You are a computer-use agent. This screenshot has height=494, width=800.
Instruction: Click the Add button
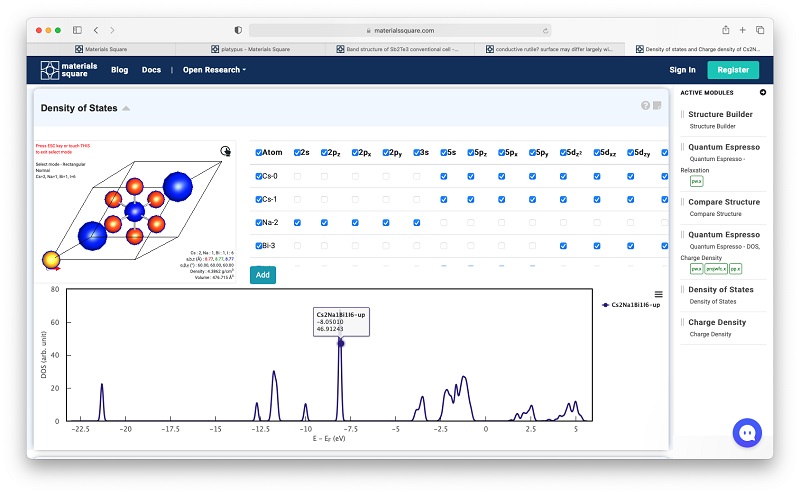coord(262,274)
